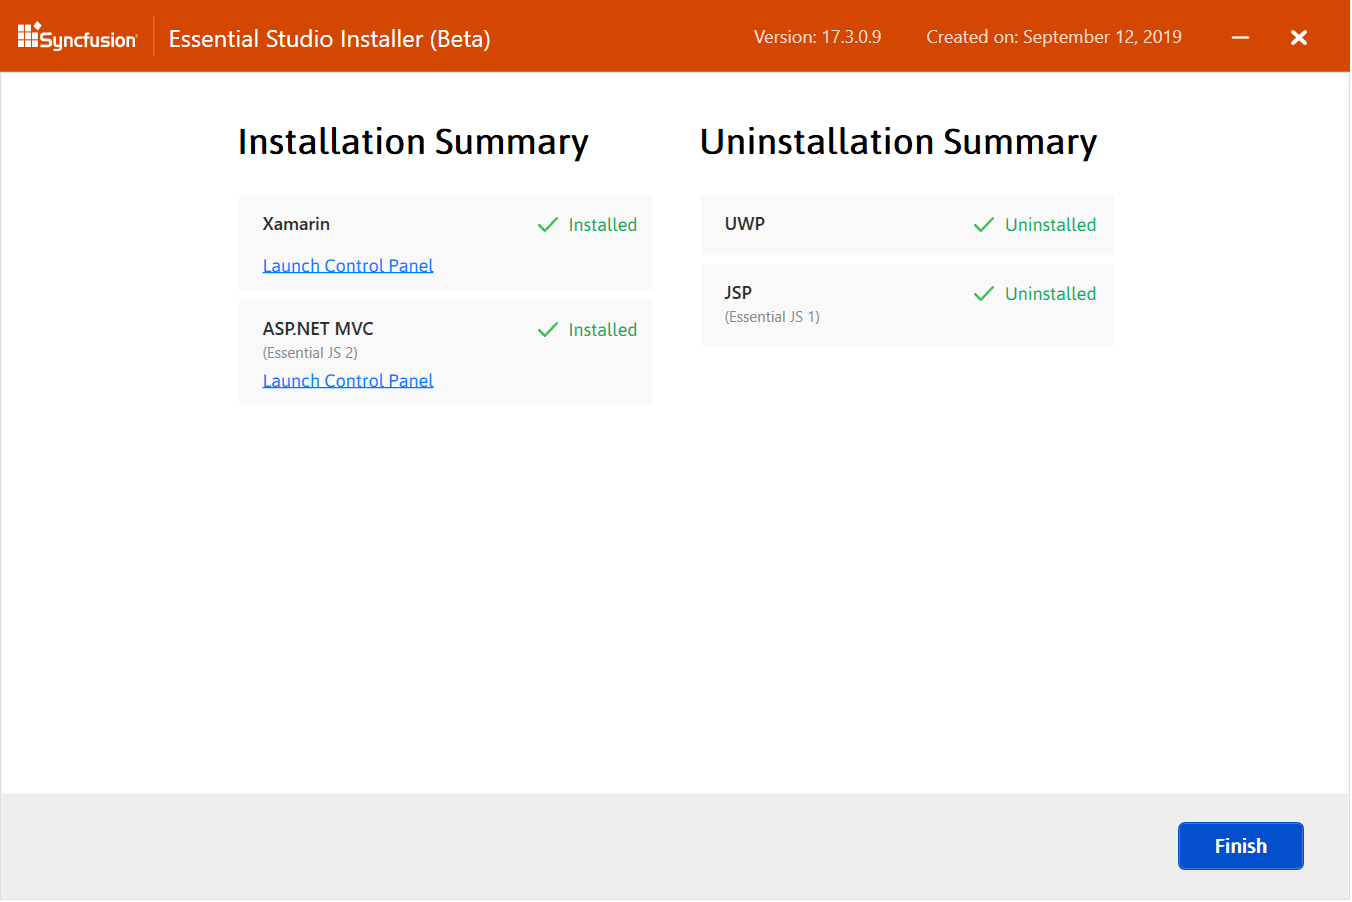
Task: Click the Essential JS 2 subtitle text
Action: (310, 353)
